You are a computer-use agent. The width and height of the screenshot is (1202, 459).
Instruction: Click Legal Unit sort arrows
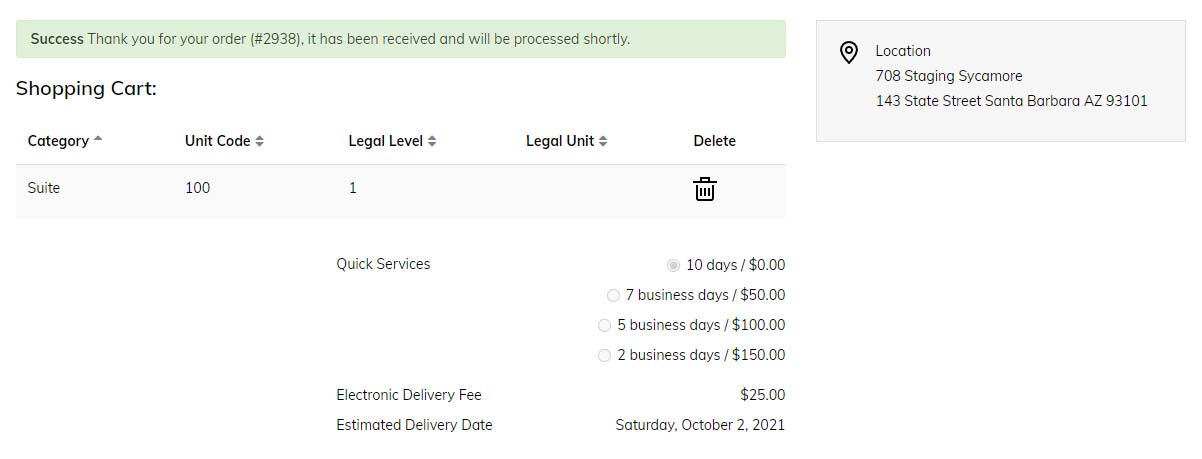point(603,141)
